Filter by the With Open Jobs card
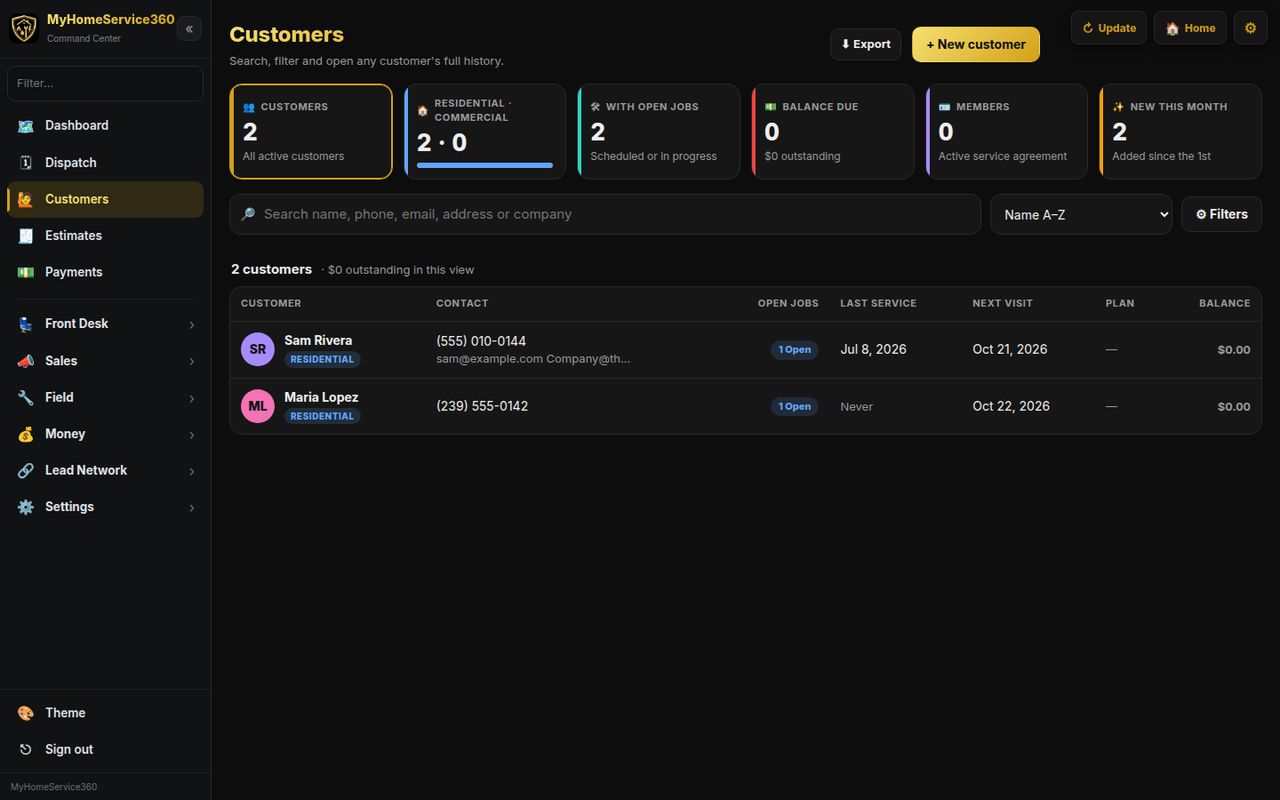Viewport: 1280px width, 800px height. [659, 132]
